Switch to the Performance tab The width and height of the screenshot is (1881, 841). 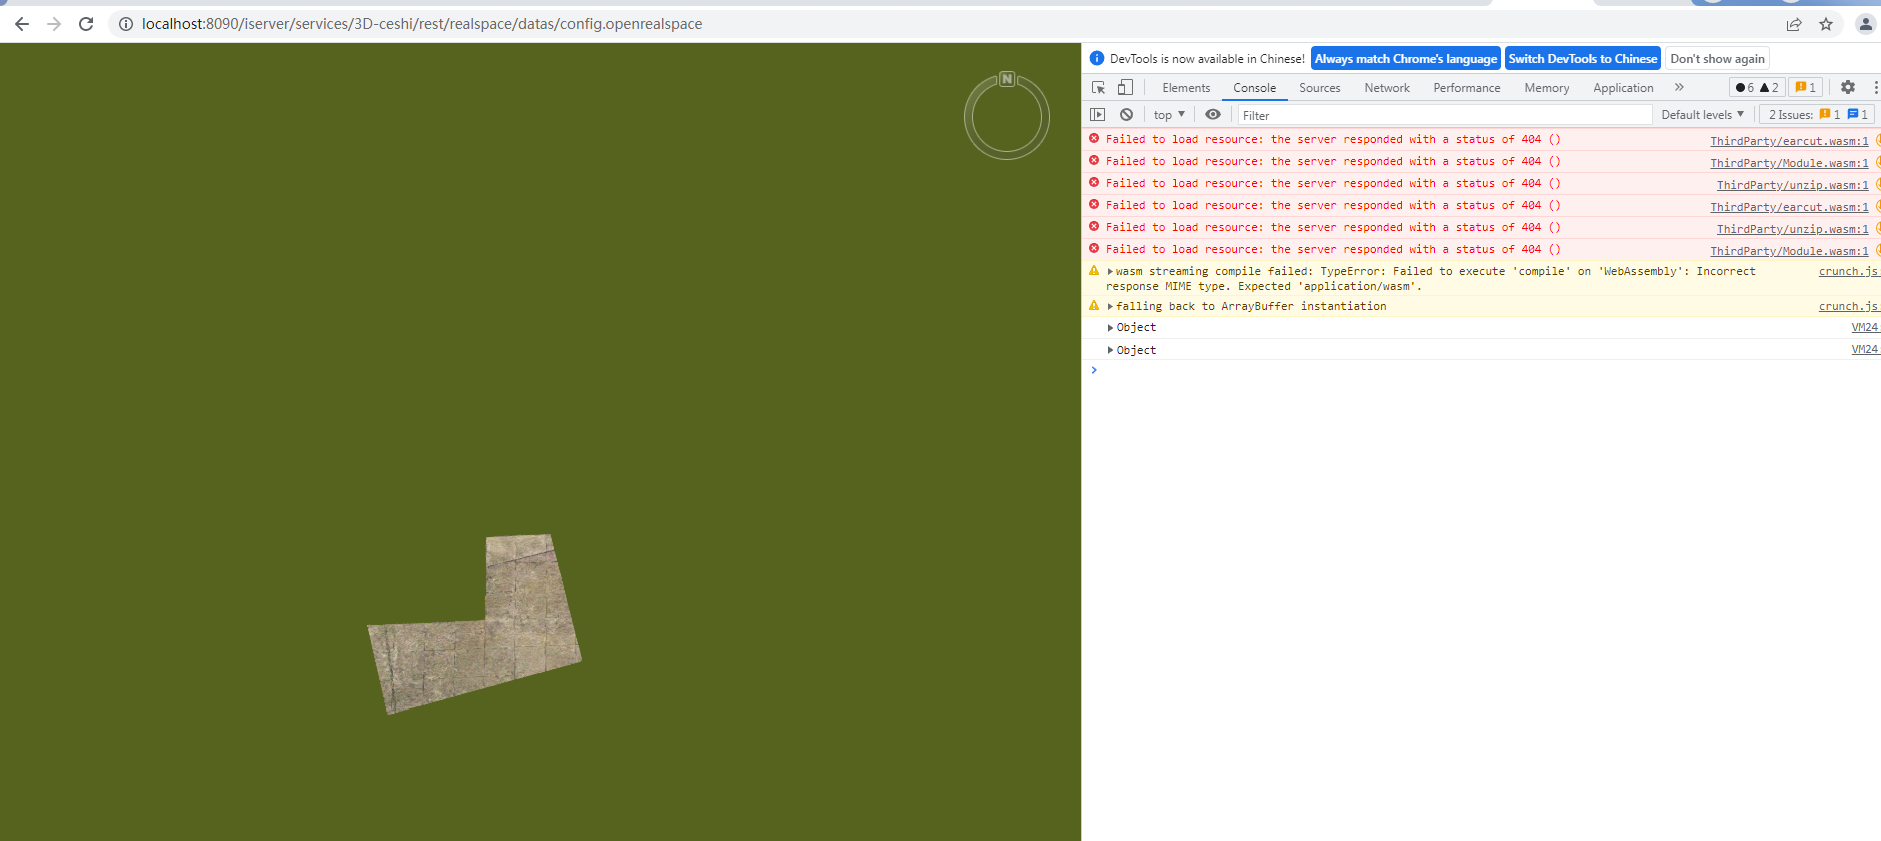point(1467,88)
